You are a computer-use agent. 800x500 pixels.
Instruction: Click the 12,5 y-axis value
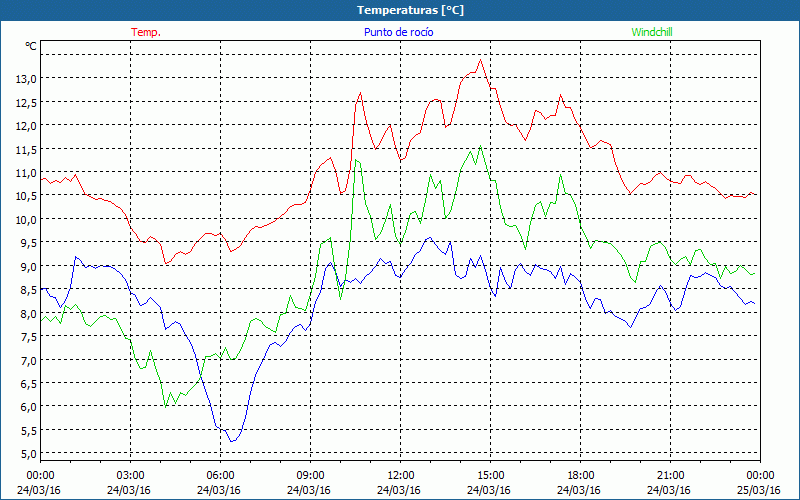(x=28, y=102)
